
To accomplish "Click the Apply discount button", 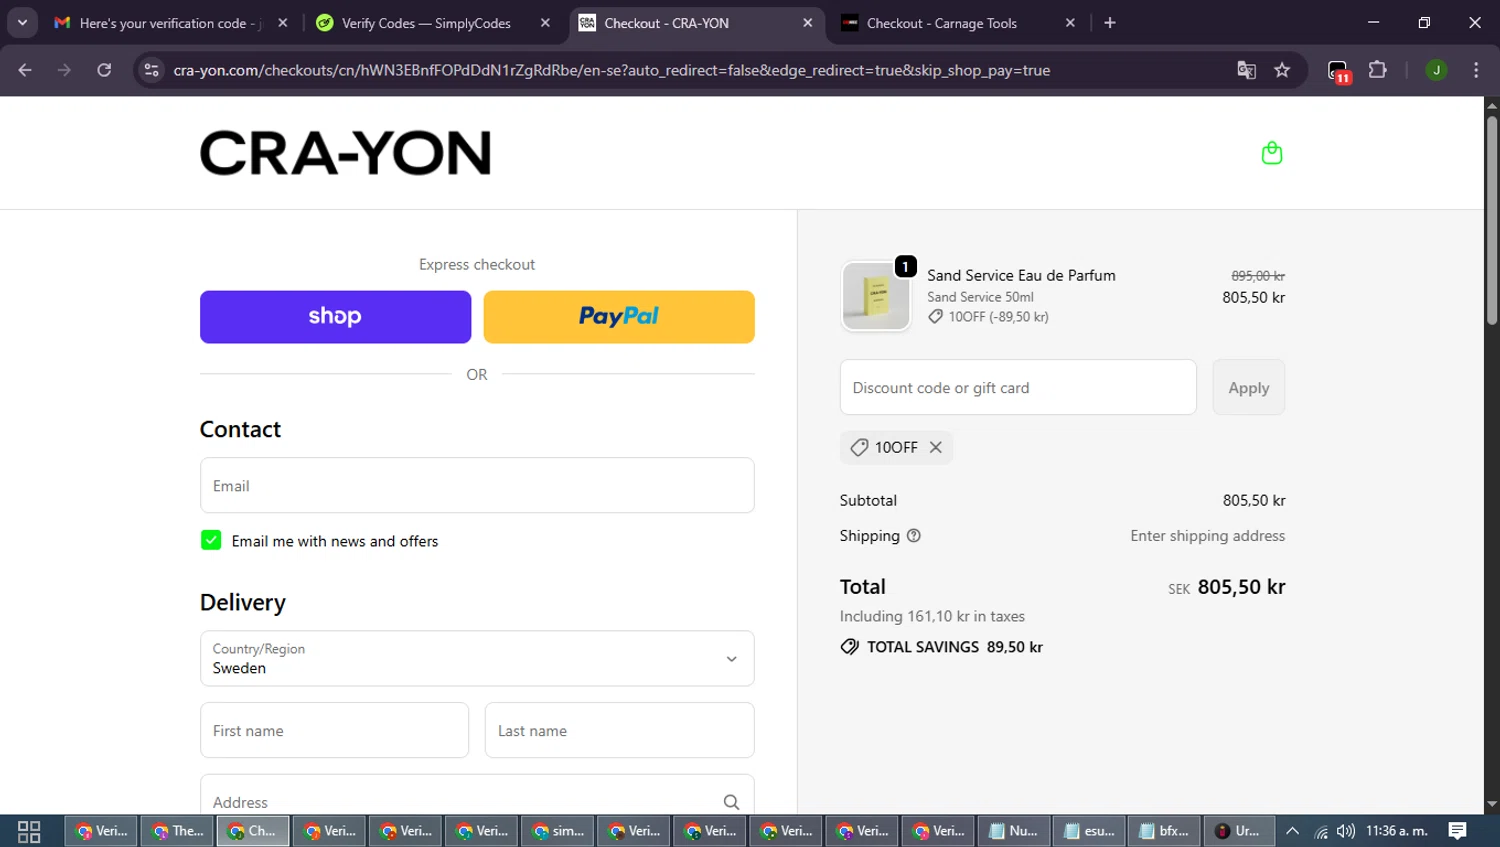I will [x=1248, y=387].
